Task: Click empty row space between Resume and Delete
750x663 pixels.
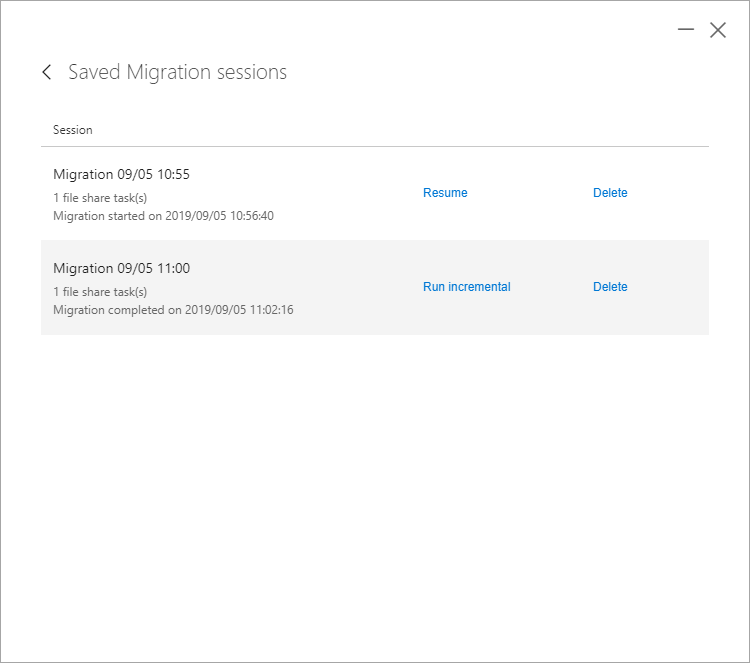Action: click(x=530, y=193)
